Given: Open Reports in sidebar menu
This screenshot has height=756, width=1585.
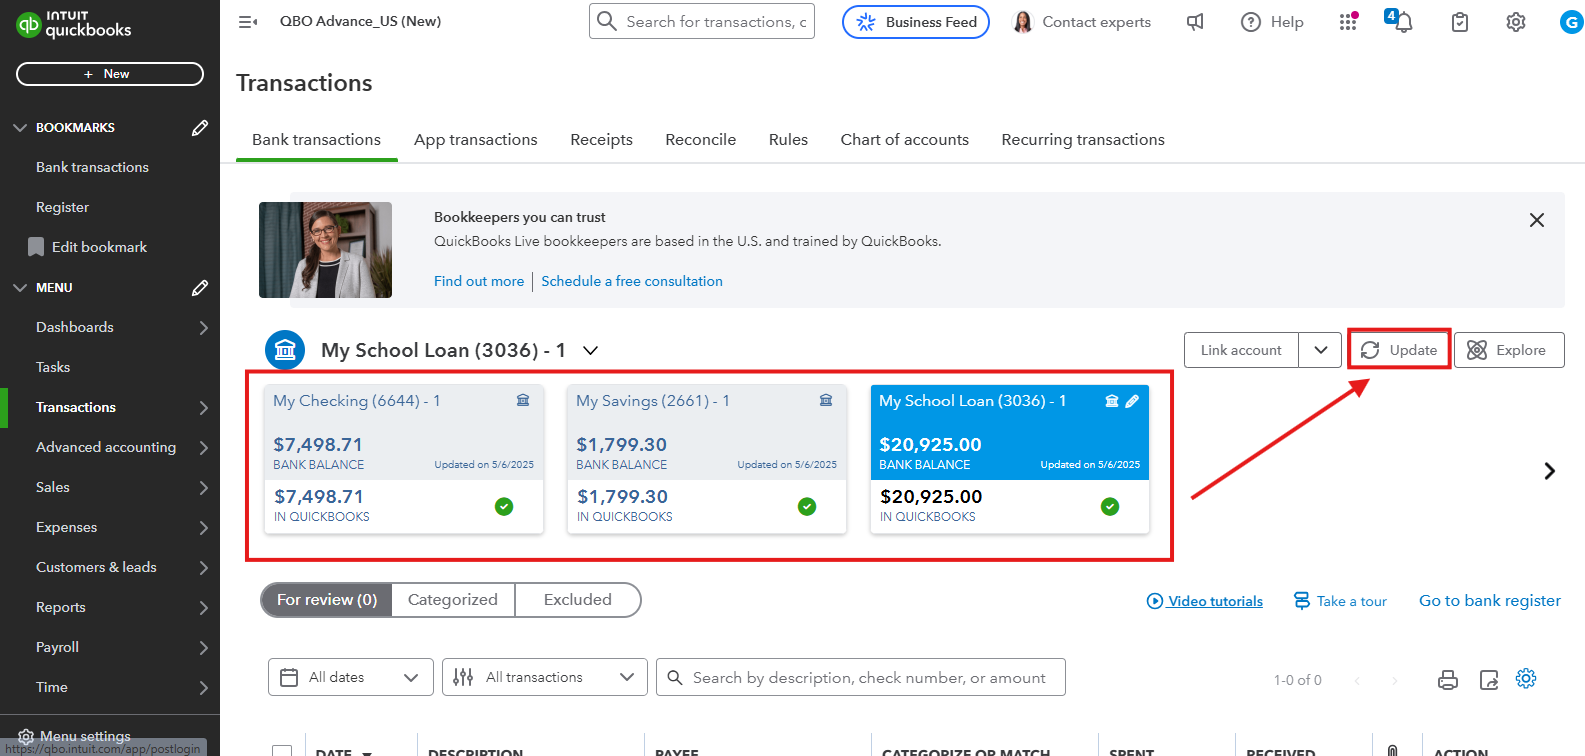Looking at the screenshot, I should coord(60,608).
